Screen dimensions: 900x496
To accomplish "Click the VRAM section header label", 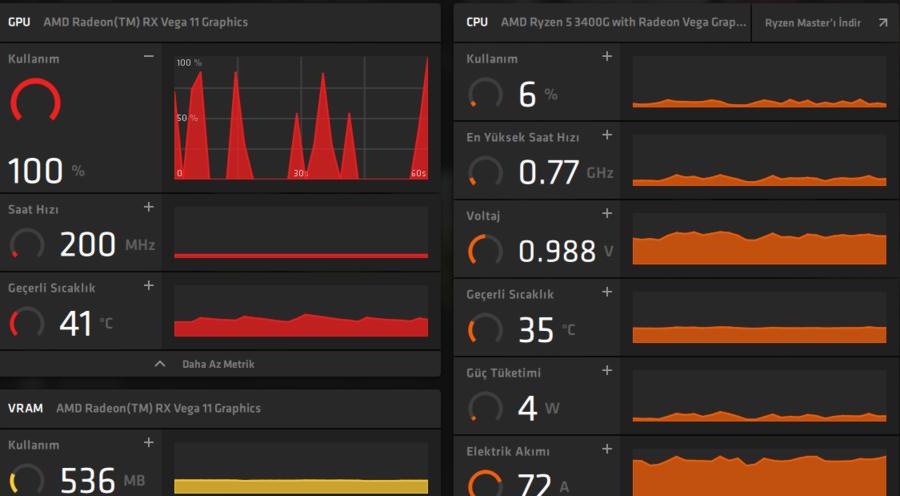I will tap(25, 408).
